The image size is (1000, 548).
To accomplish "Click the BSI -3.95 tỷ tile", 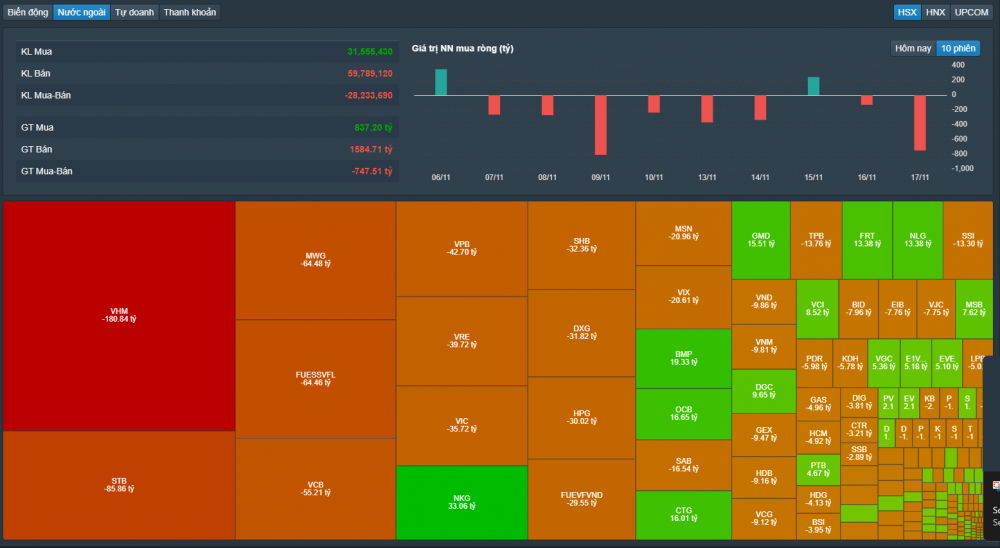I will pos(818,526).
